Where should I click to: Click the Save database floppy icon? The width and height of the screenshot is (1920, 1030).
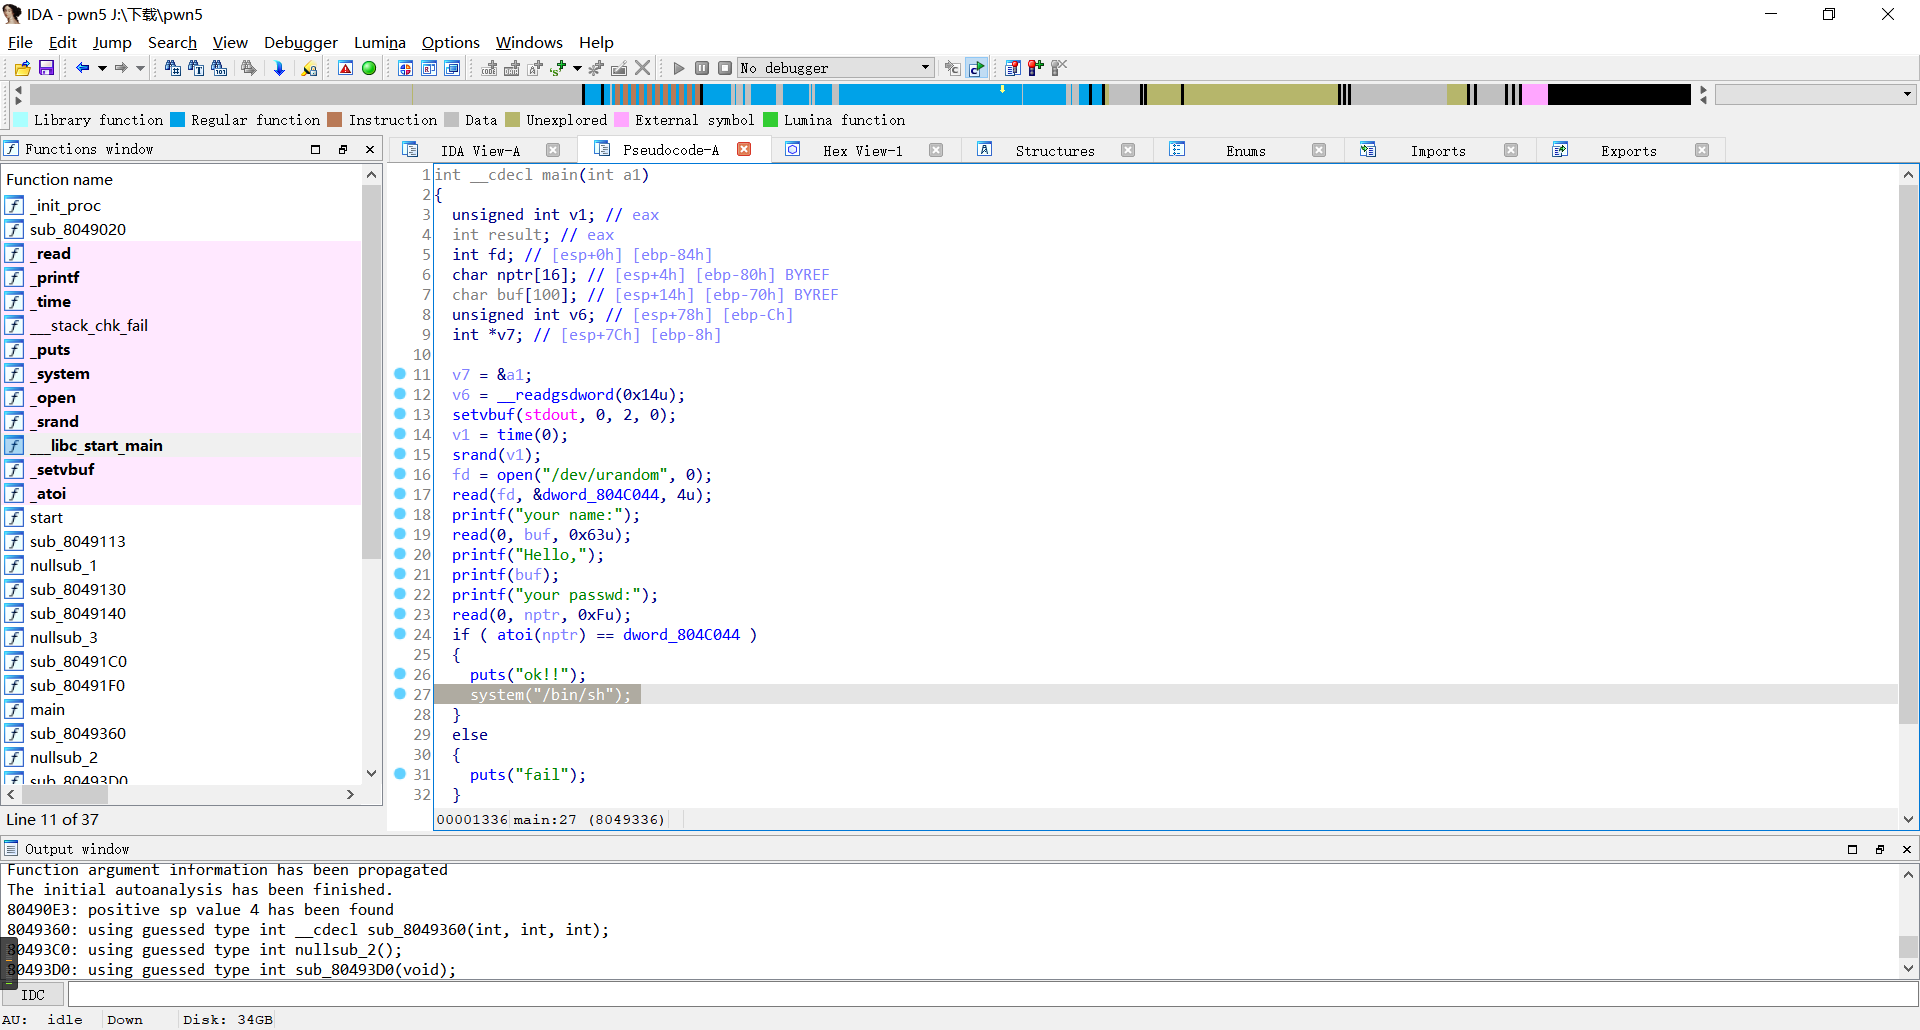point(46,68)
